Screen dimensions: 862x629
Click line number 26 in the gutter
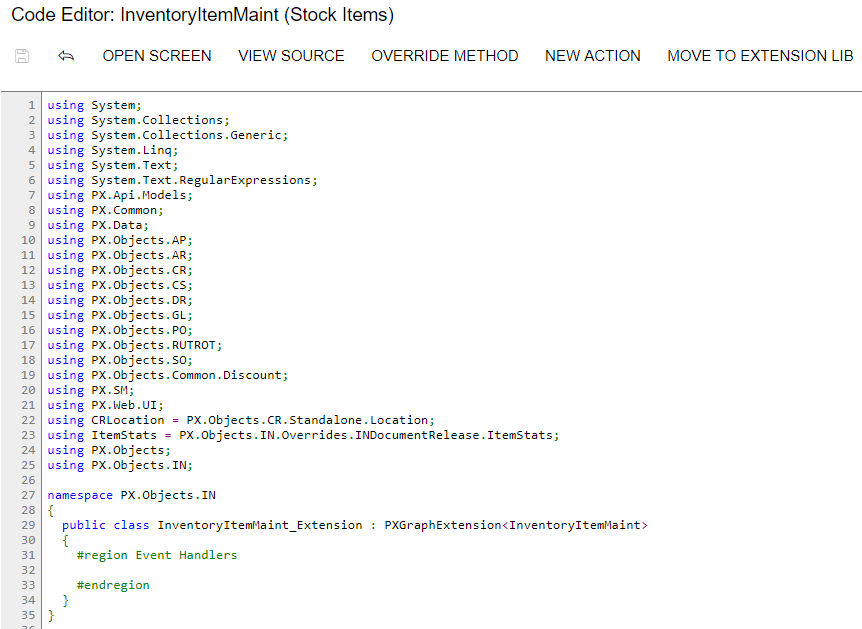coord(29,480)
